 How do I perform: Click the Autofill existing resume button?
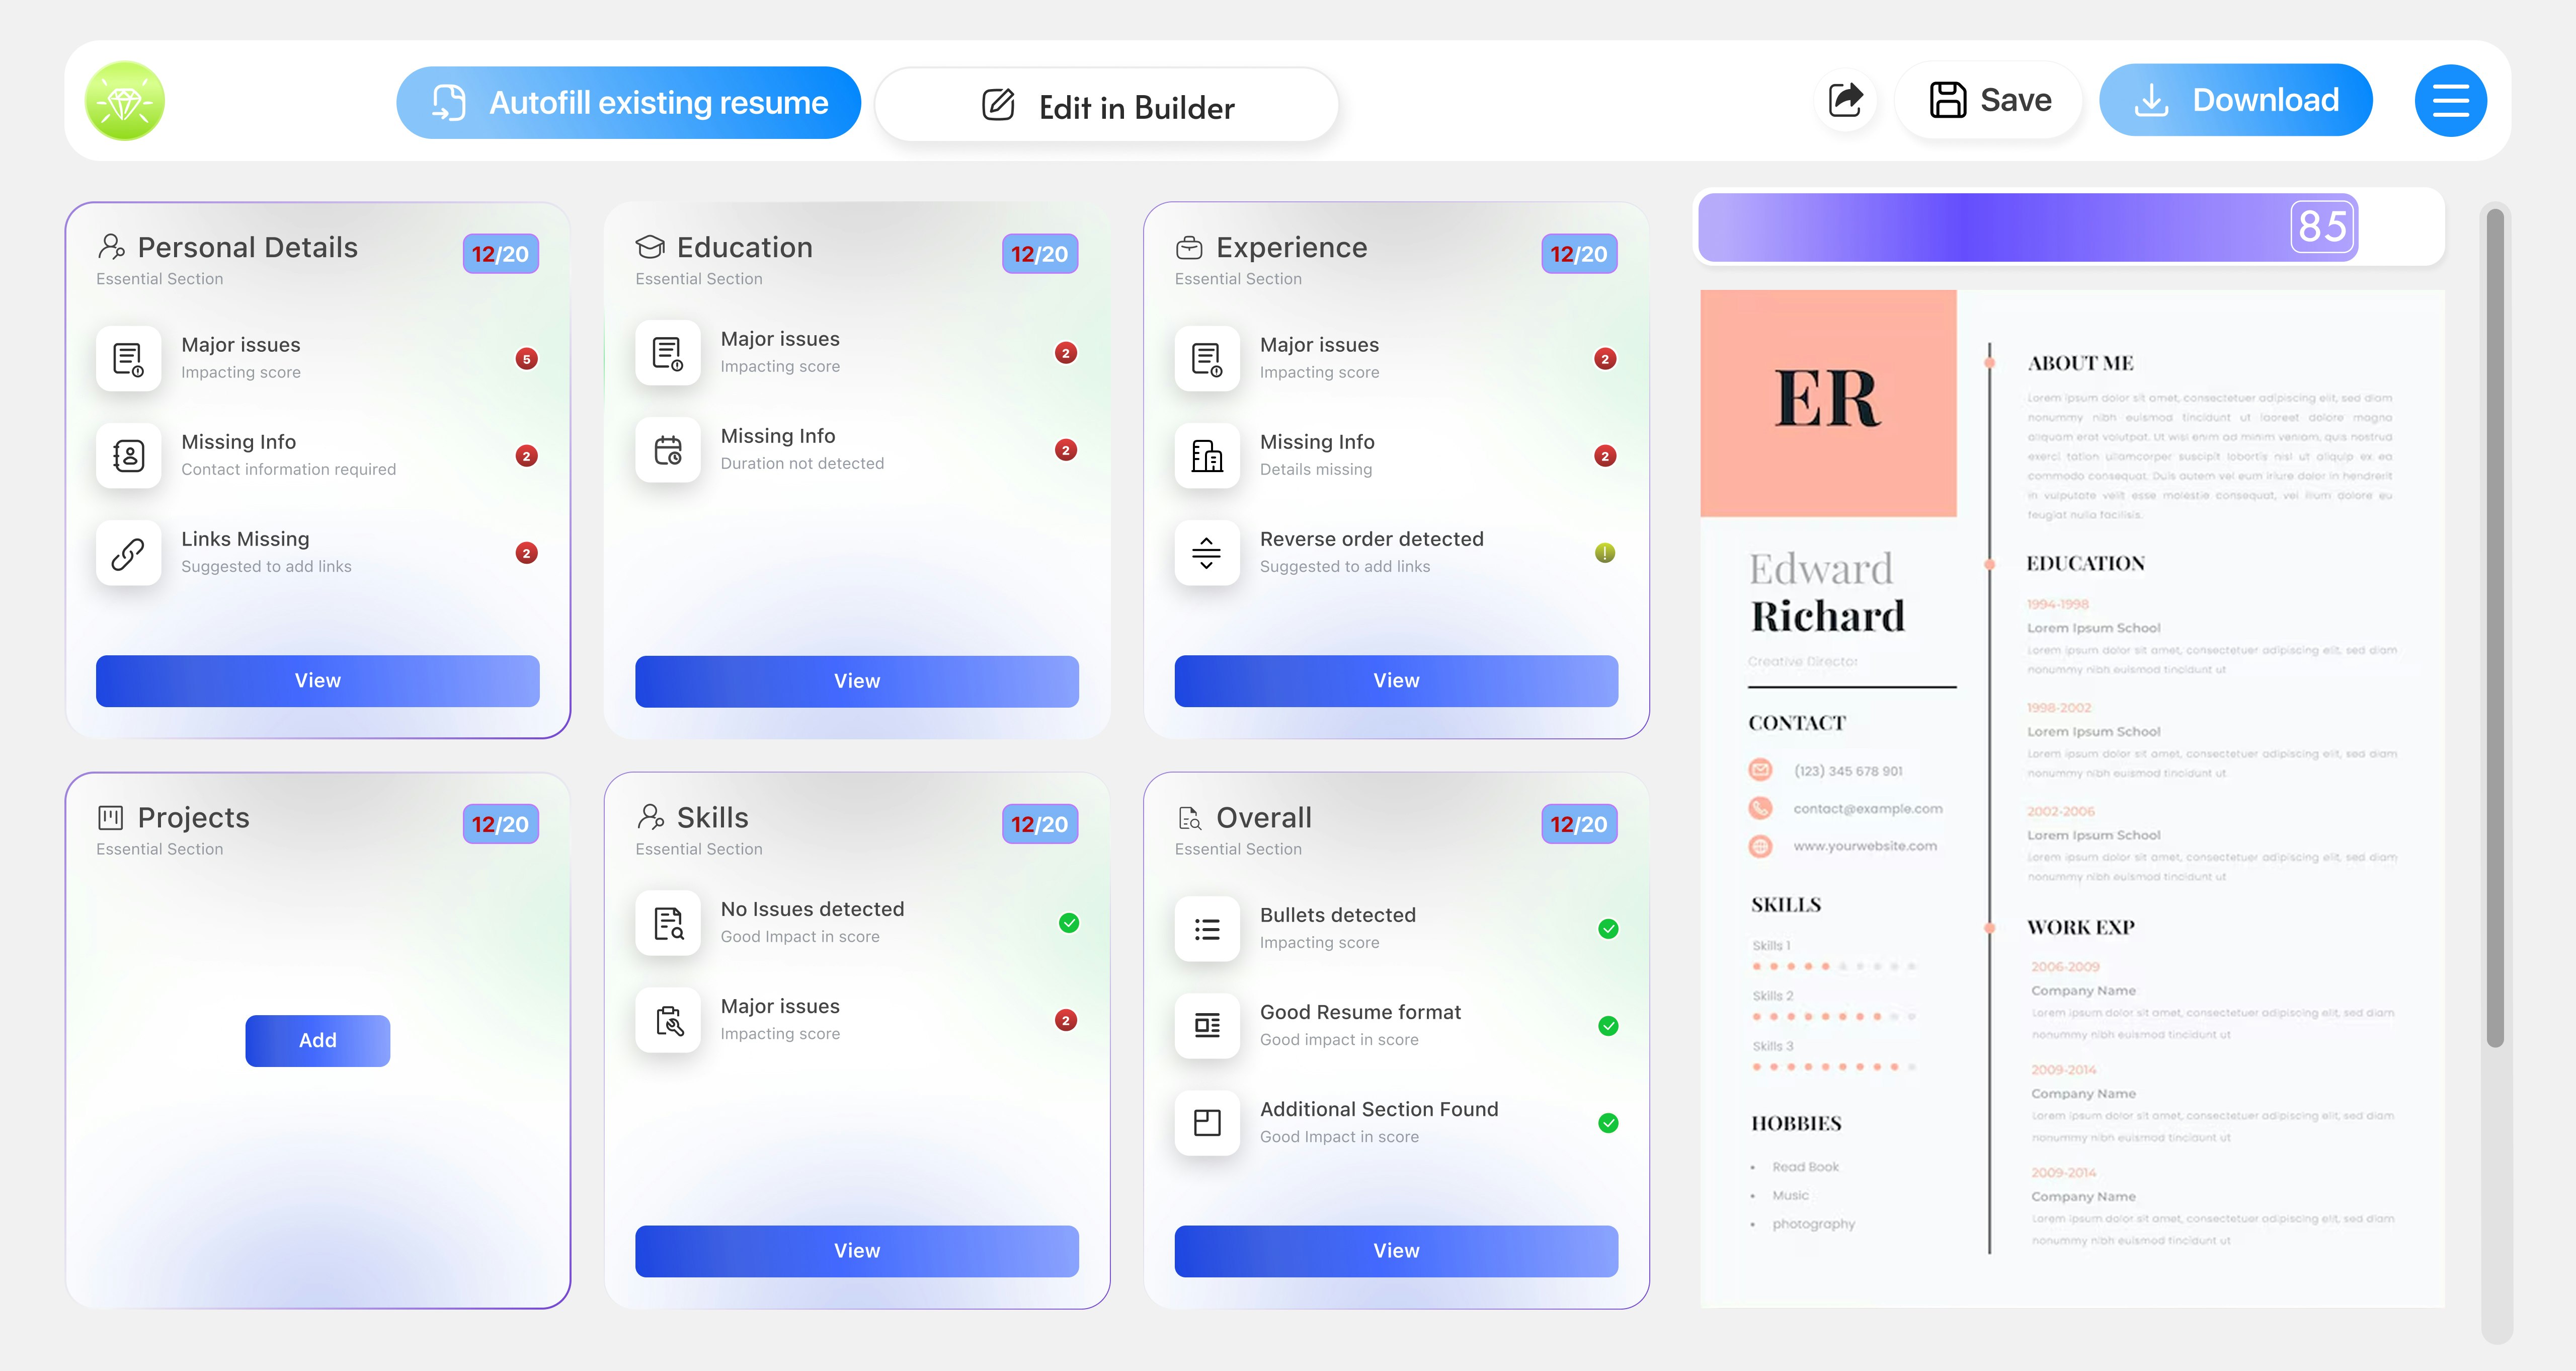pos(628,102)
